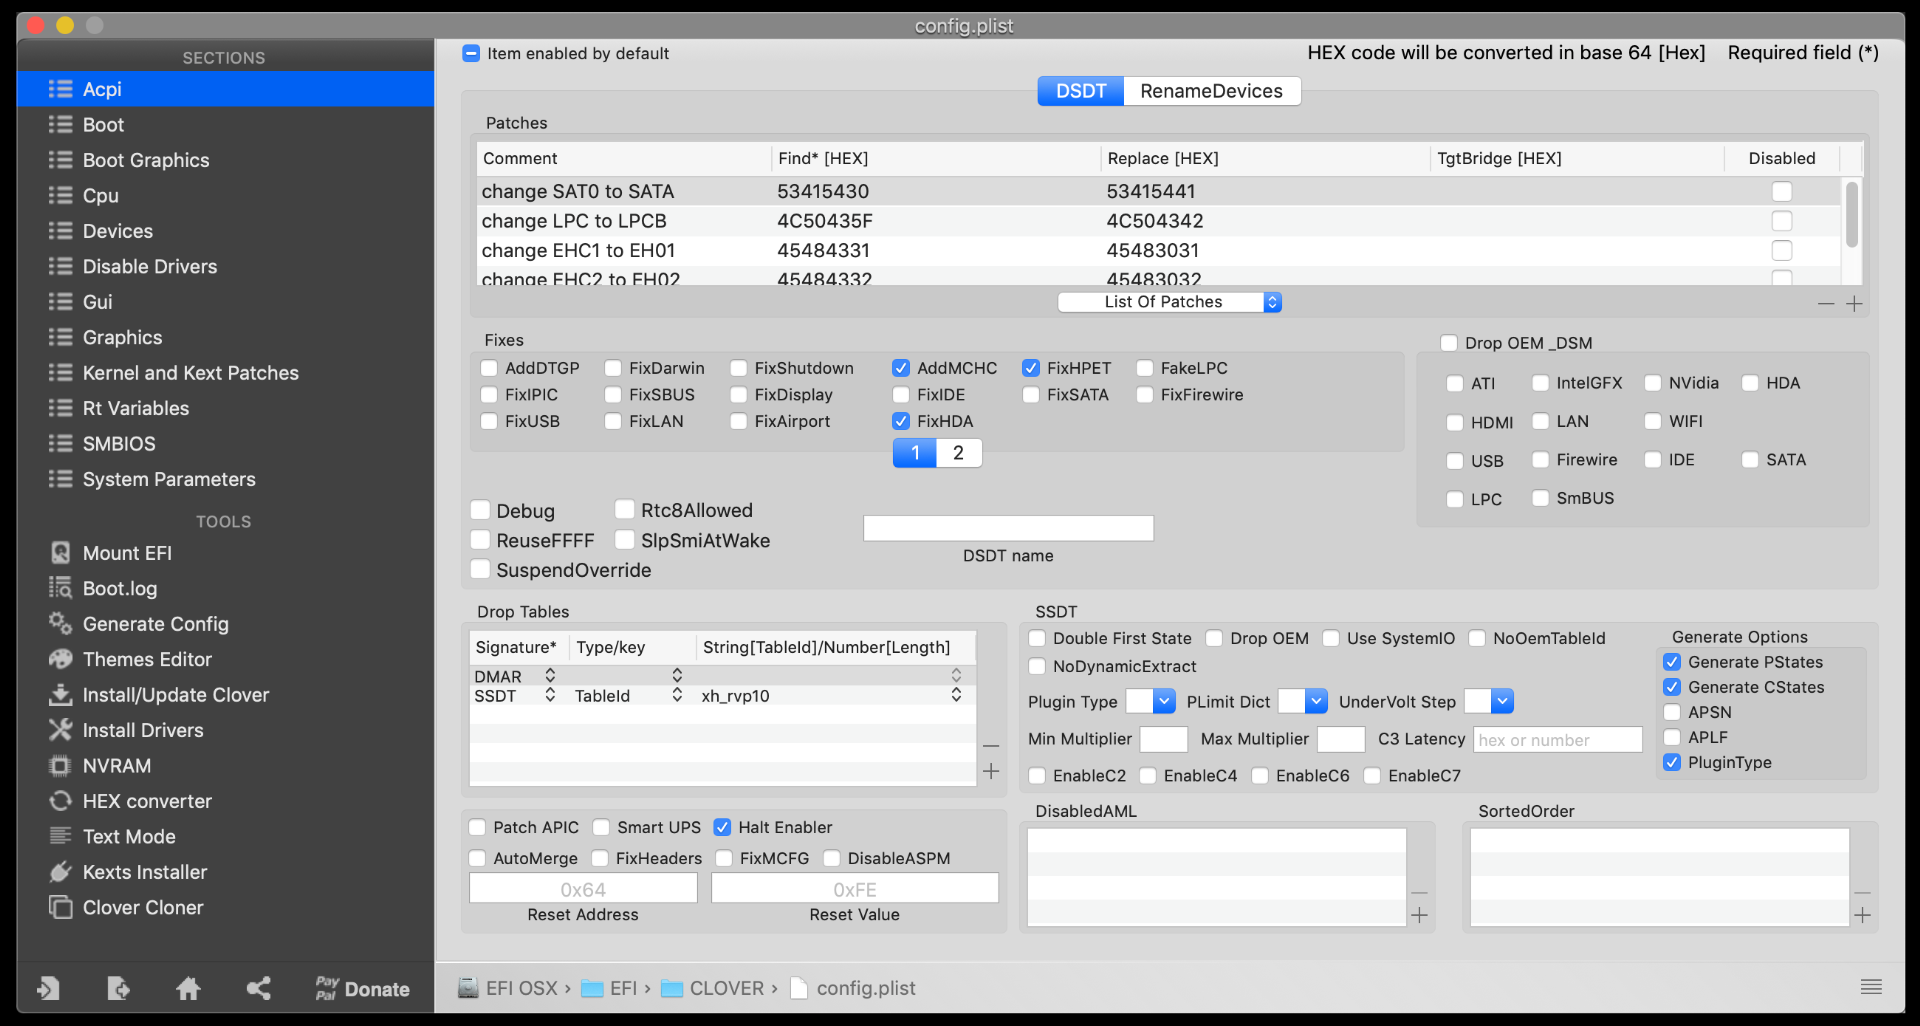
Task: Click the DSDT name input field
Action: pyautogui.click(x=1008, y=528)
